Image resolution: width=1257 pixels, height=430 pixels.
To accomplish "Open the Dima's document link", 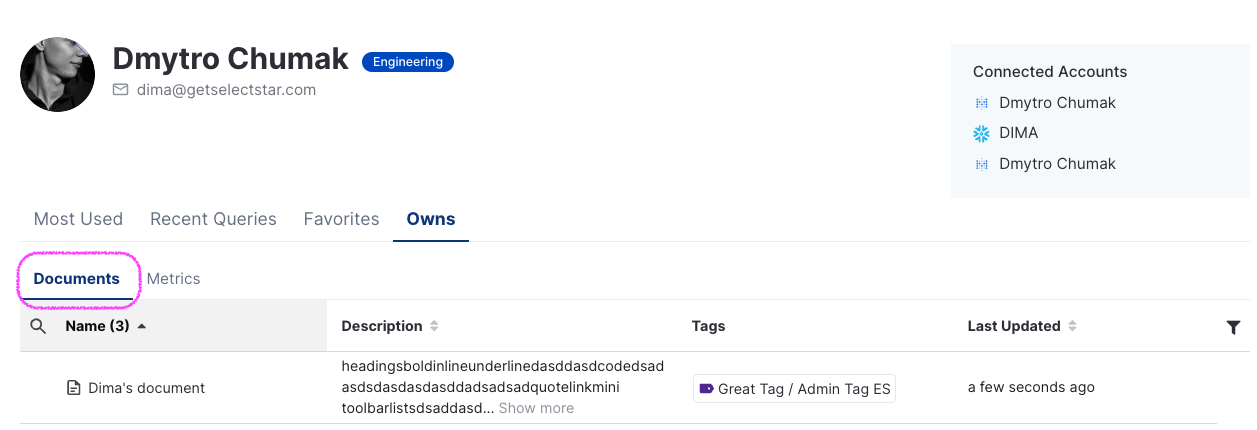I will tap(146, 388).
